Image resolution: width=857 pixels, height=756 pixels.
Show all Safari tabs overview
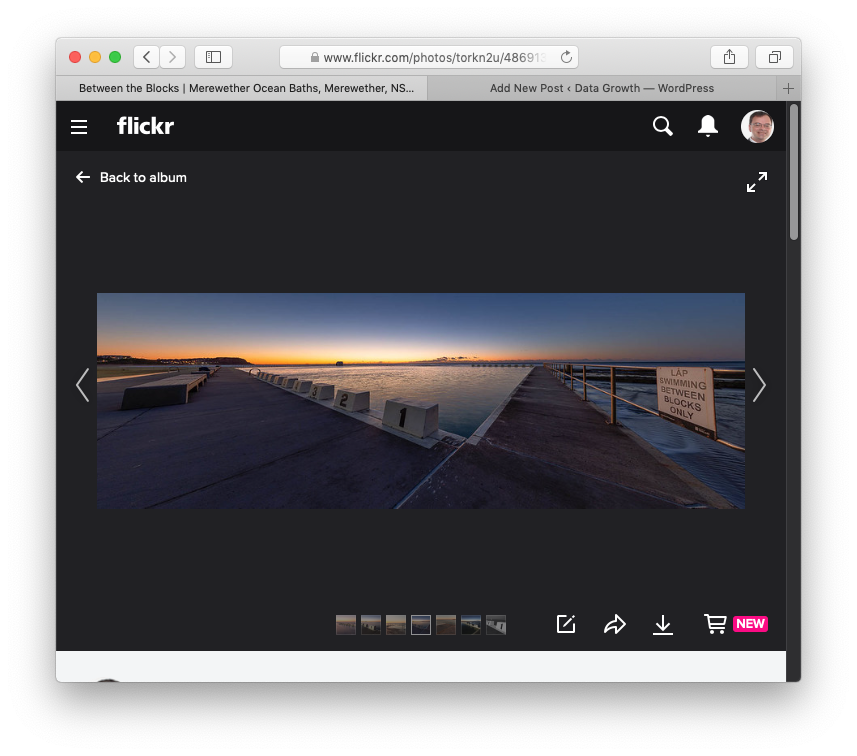[774, 57]
